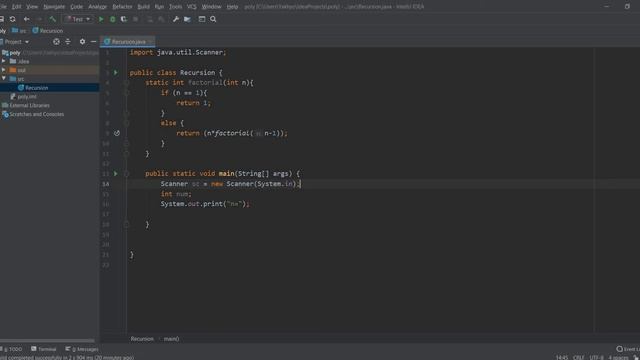Click Recursion in editor breadcrumb bar

[142, 339]
